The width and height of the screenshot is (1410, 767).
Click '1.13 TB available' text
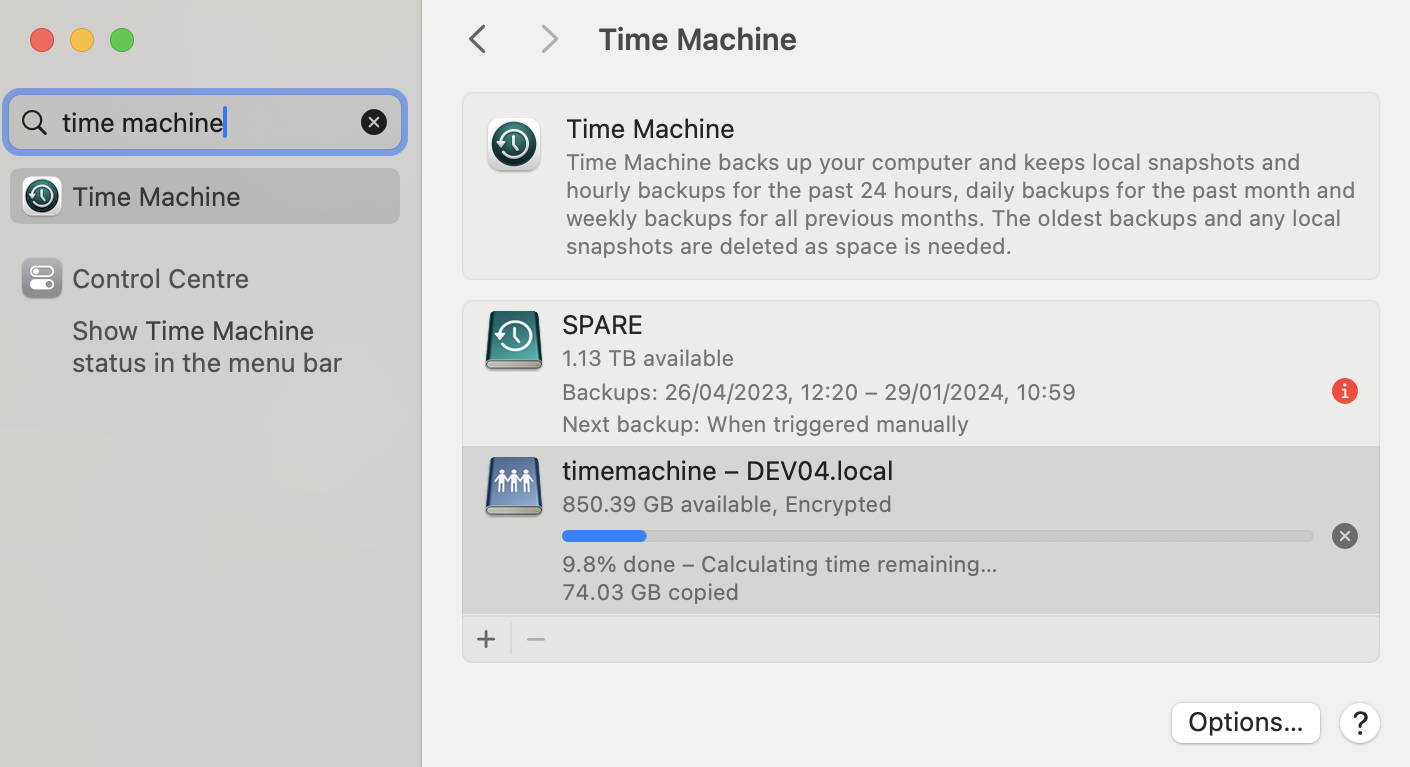point(648,358)
